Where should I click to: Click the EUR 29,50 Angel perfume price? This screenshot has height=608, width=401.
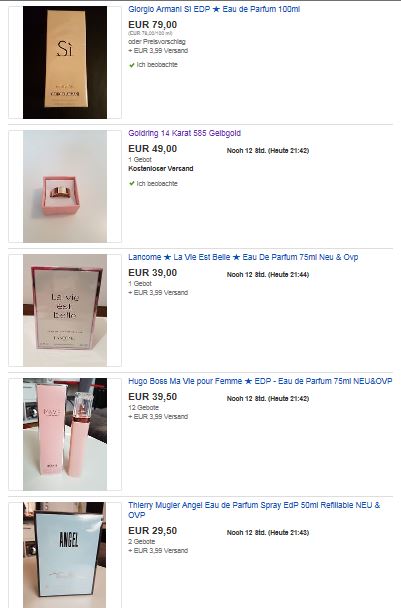(152, 531)
